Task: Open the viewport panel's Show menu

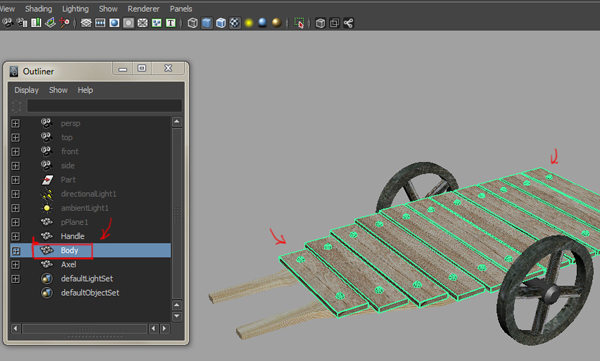Action: (108, 9)
